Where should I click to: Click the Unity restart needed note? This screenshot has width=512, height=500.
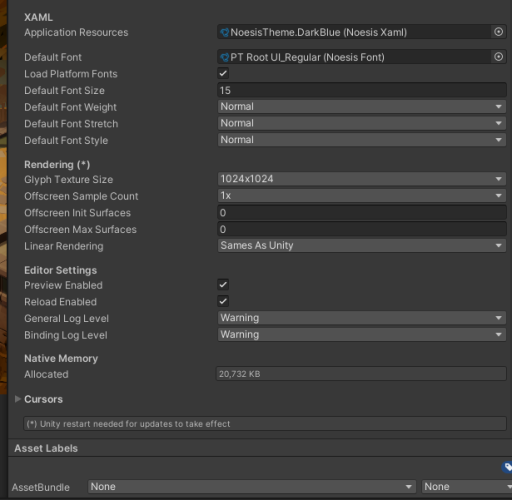tap(265, 424)
